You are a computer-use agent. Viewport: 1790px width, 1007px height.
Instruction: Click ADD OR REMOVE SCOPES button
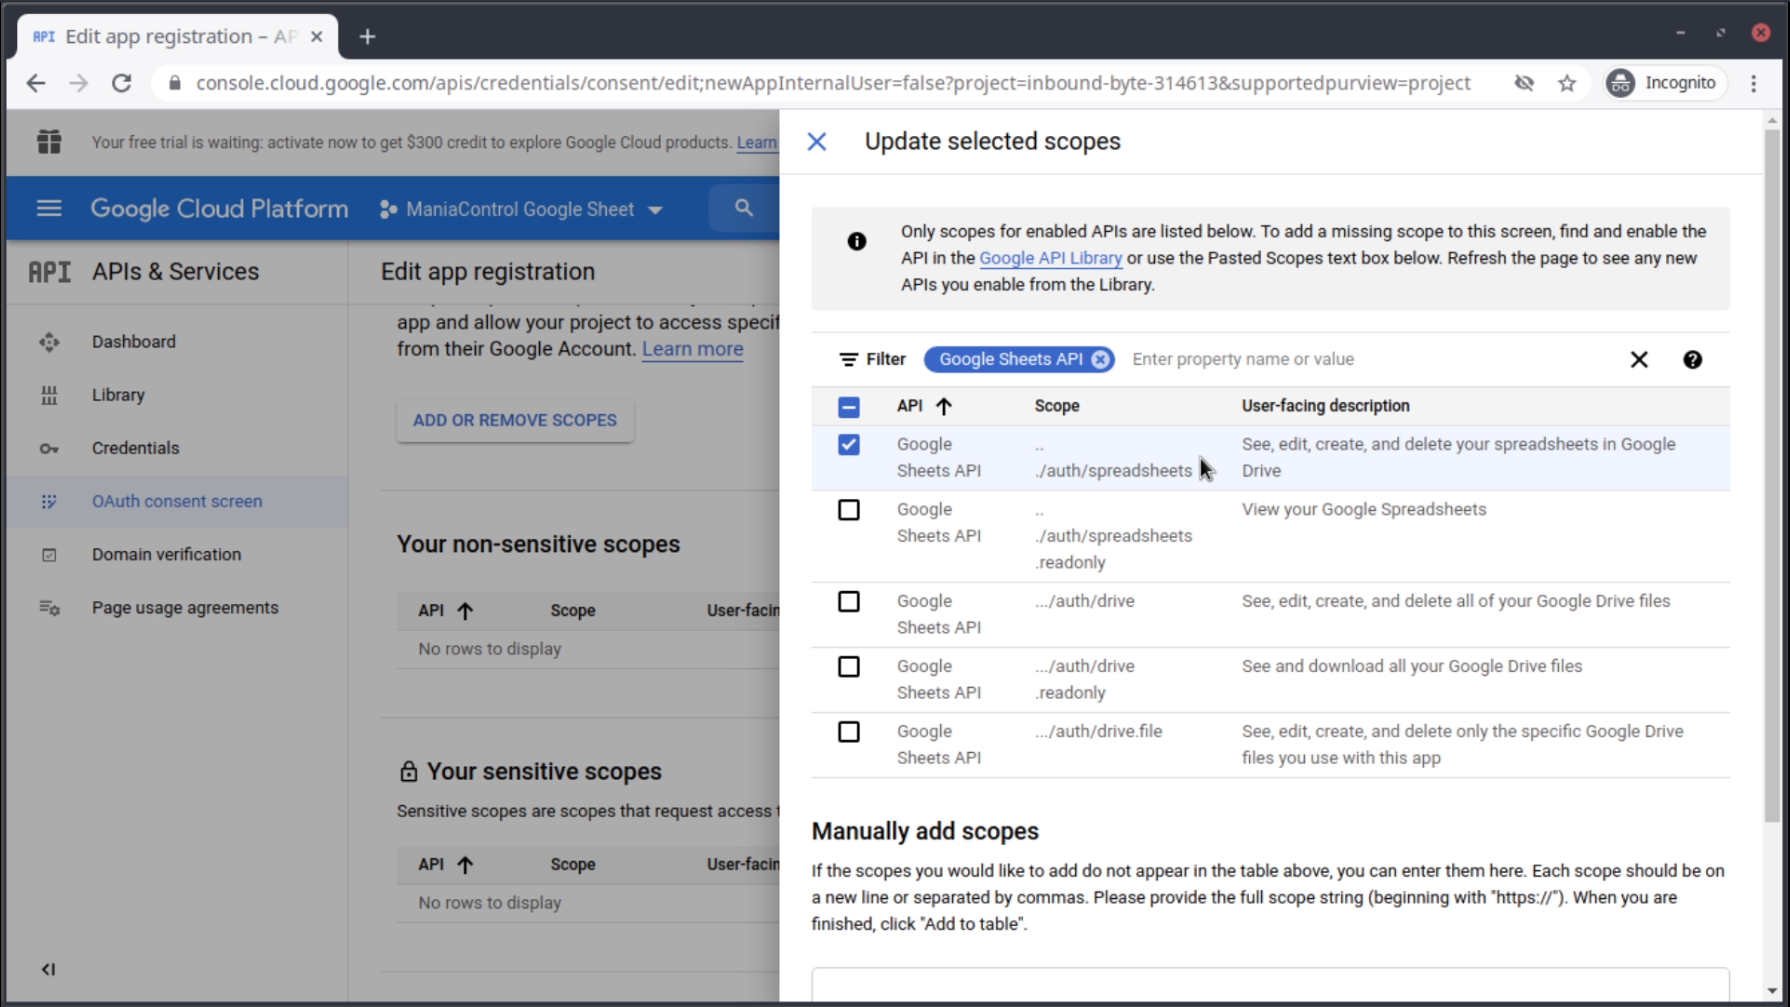click(514, 420)
